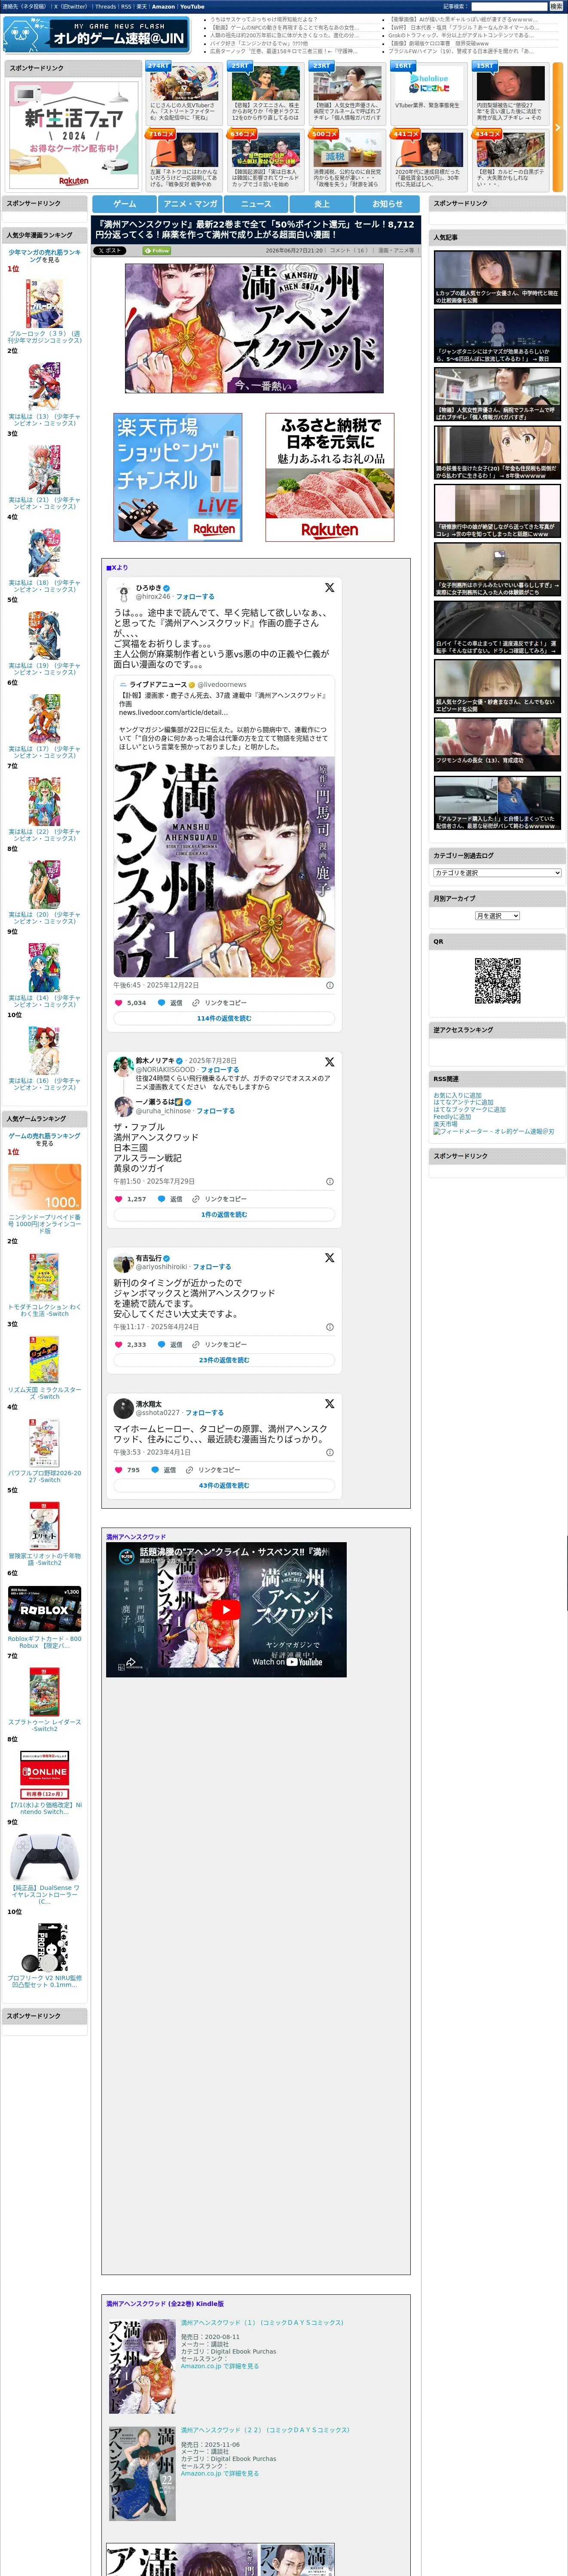Read 43件の返信を読む replies
The image size is (568, 2576).
(224, 1485)
